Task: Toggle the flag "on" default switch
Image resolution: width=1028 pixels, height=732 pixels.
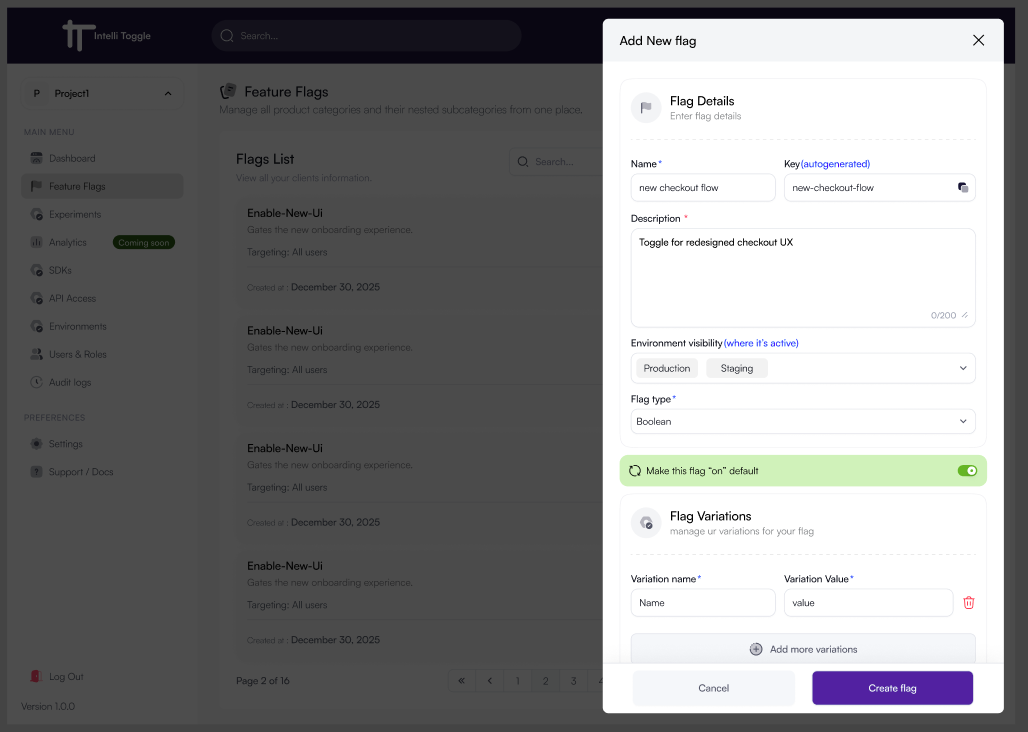Action: coord(966,471)
